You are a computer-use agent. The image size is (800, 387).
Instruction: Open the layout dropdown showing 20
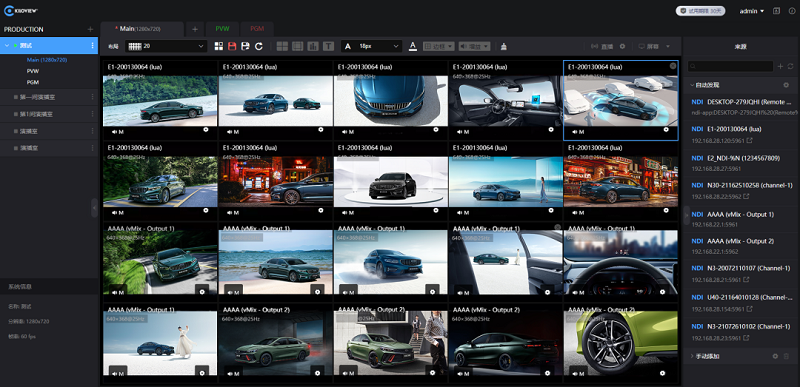(166, 46)
